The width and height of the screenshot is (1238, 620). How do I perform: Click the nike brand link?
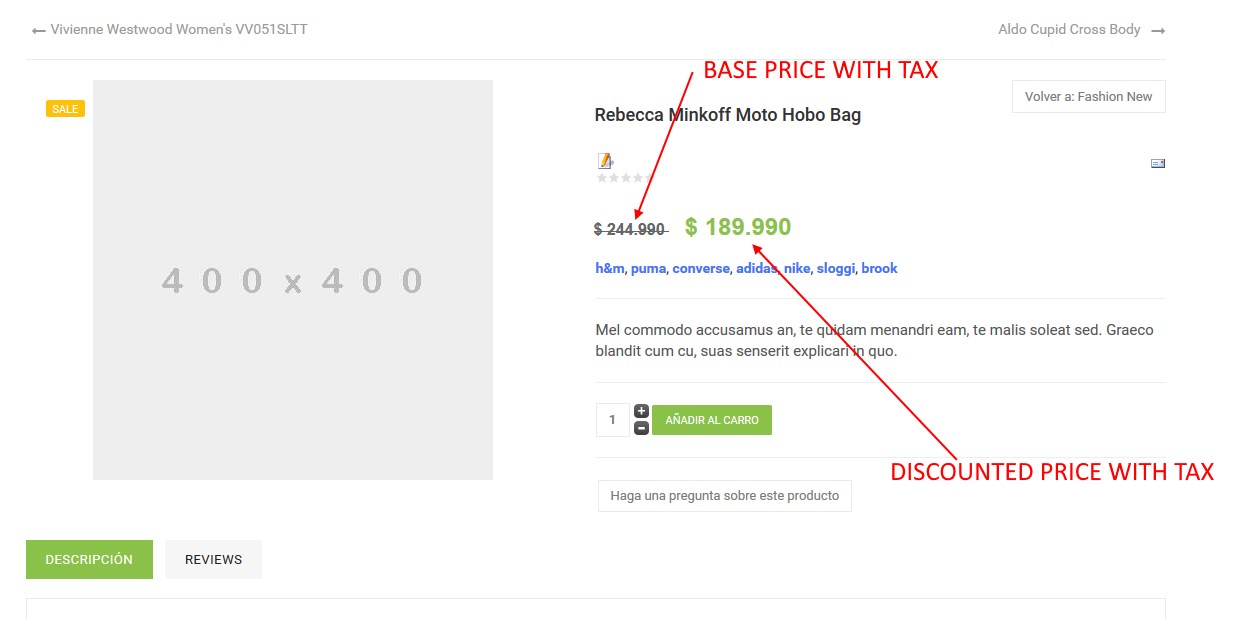[x=796, y=268]
